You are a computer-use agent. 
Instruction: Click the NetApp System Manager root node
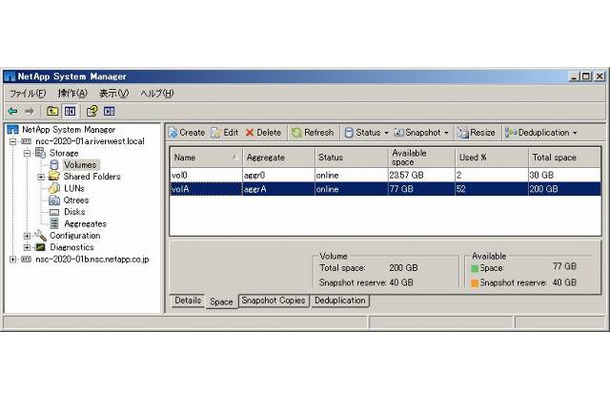coord(68,129)
